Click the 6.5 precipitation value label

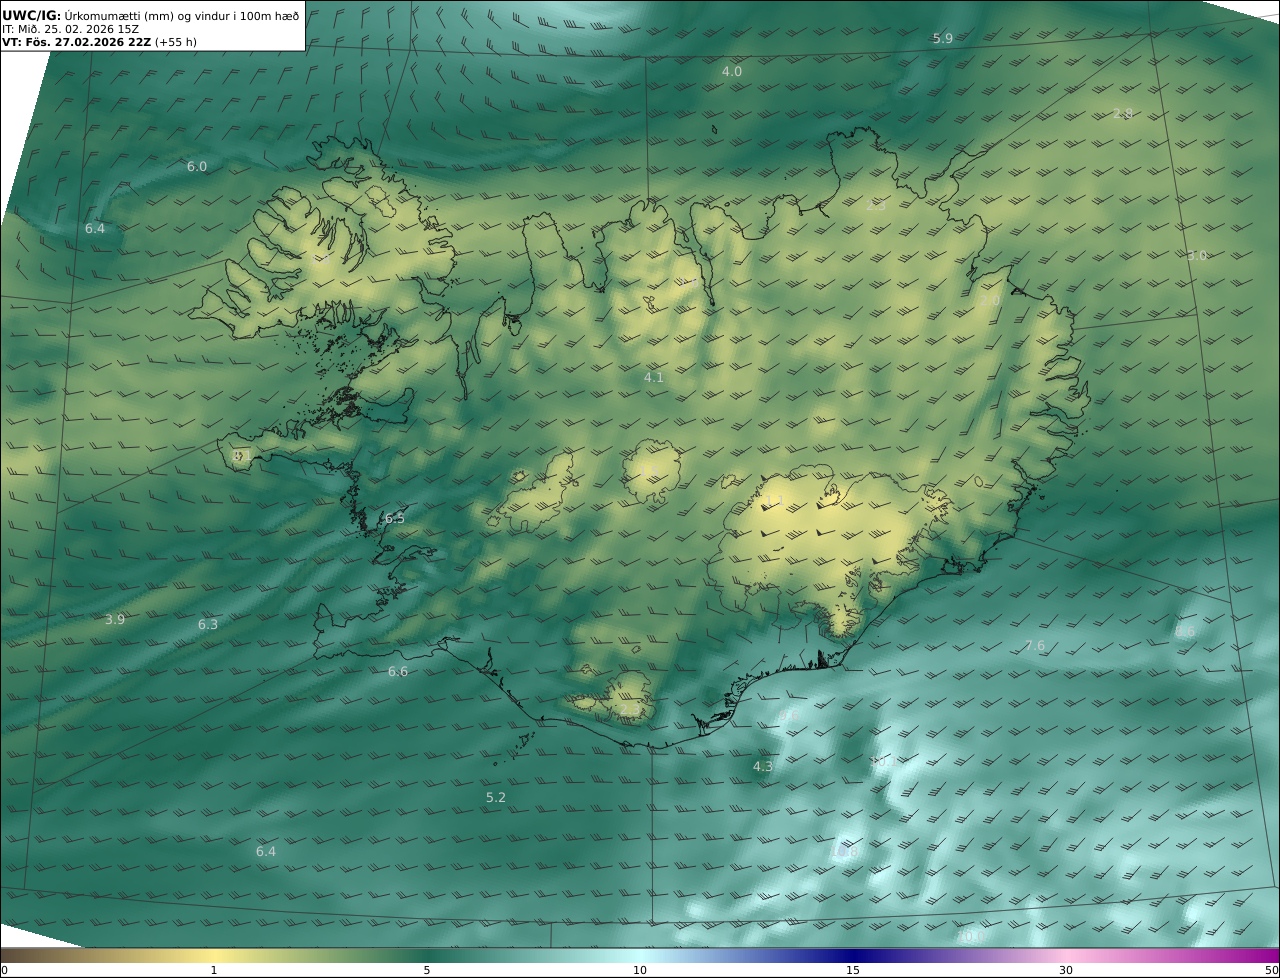[395, 518]
